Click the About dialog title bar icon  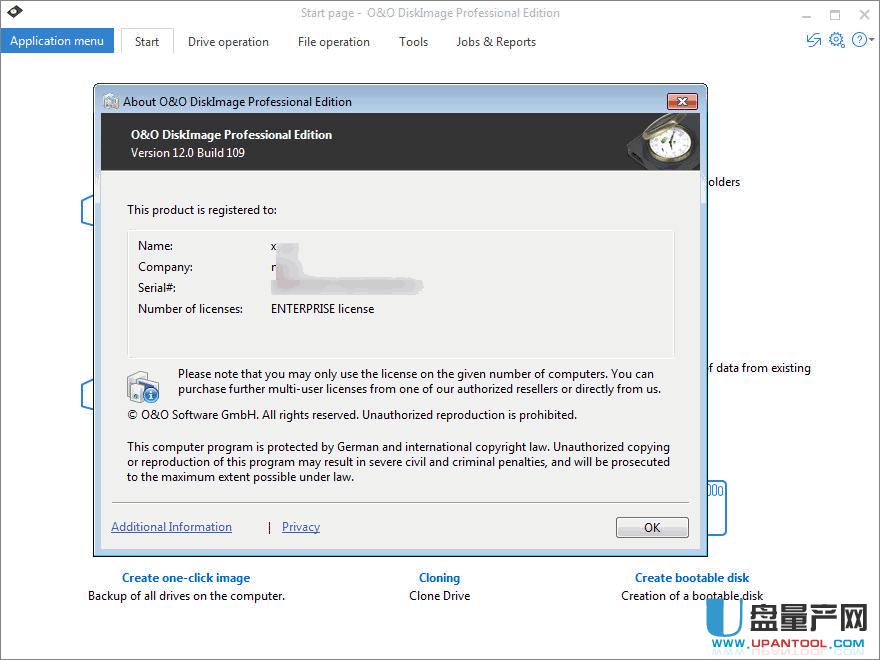click(111, 101)
